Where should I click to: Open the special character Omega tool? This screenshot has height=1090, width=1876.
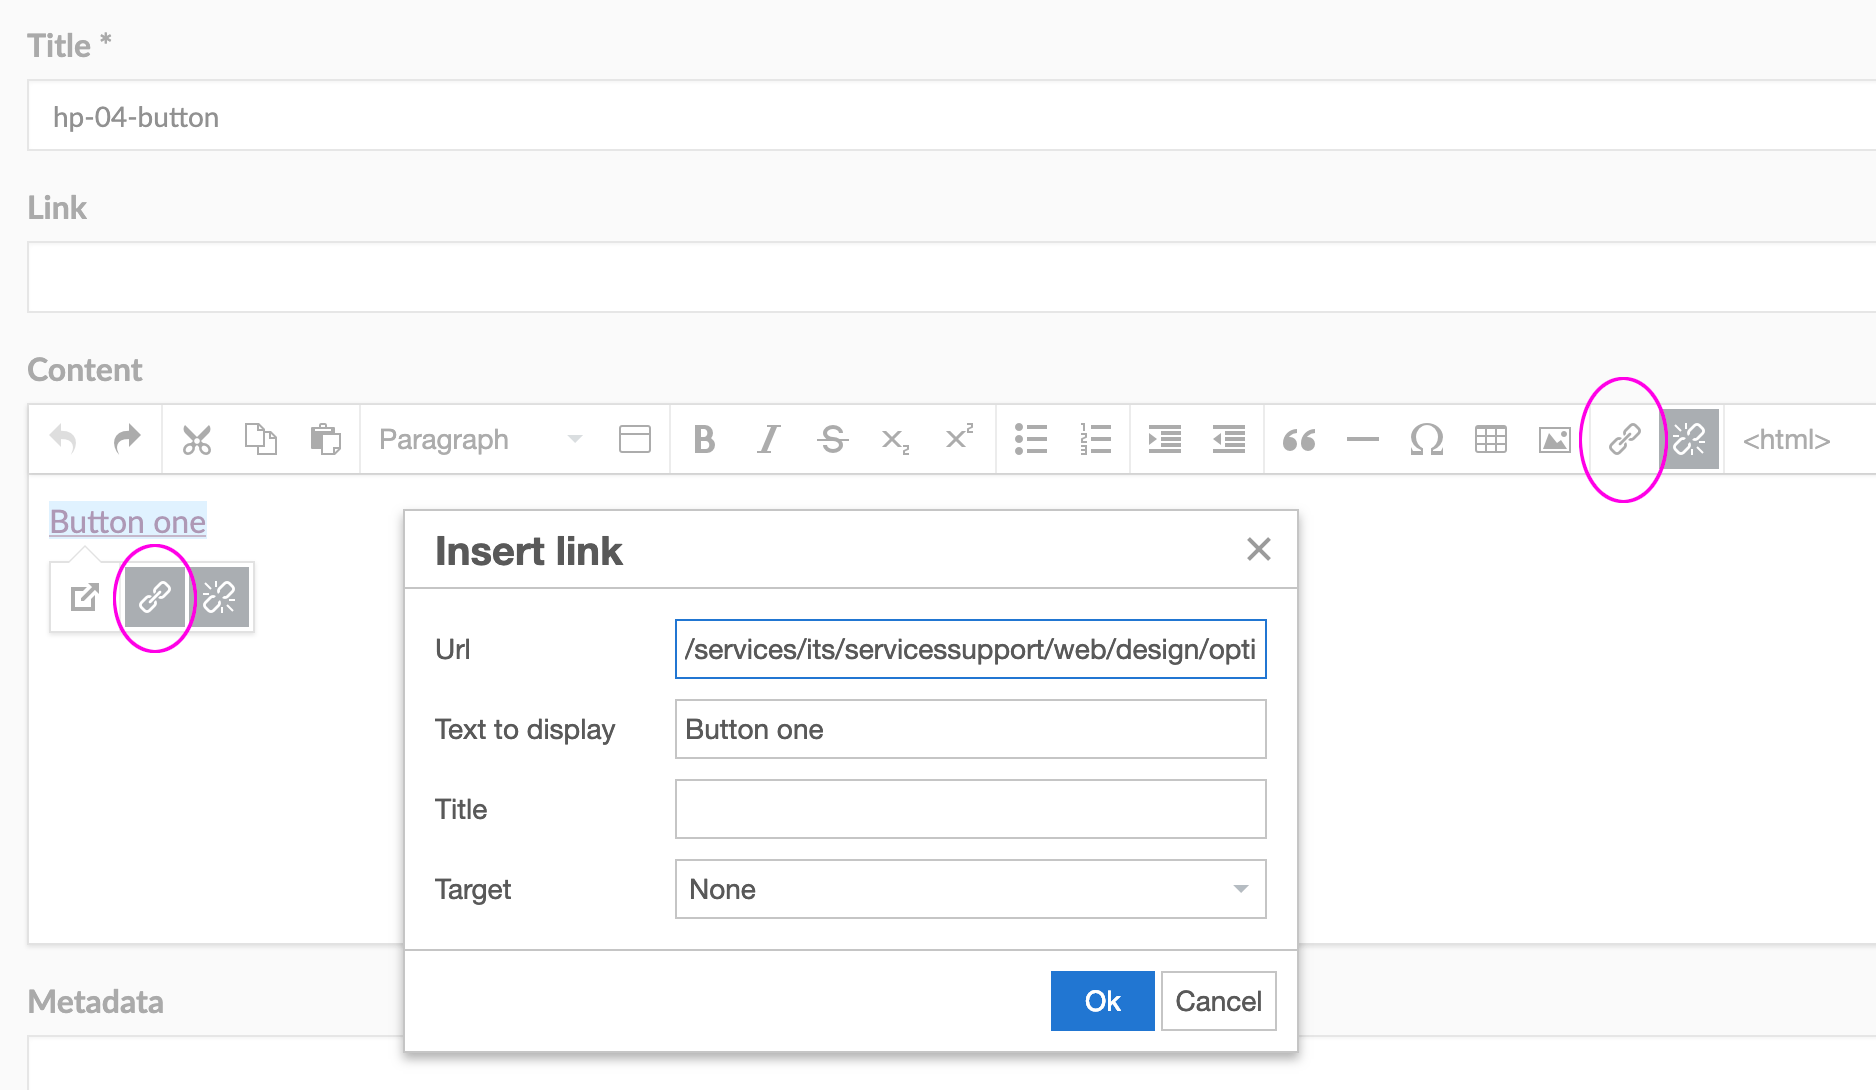point(1426,439)
